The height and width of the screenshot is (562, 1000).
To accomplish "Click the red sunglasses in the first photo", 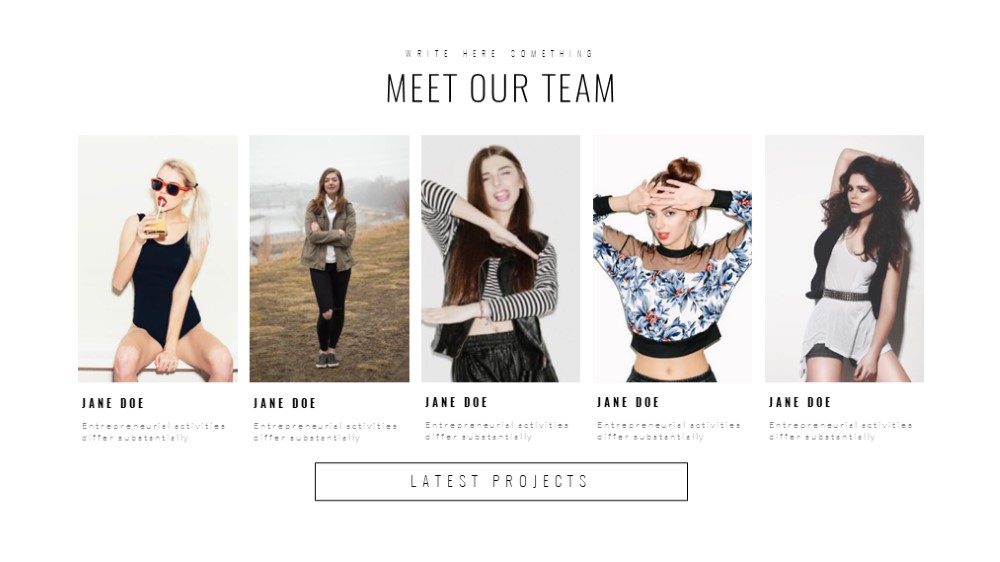I will tap(170, 186).
